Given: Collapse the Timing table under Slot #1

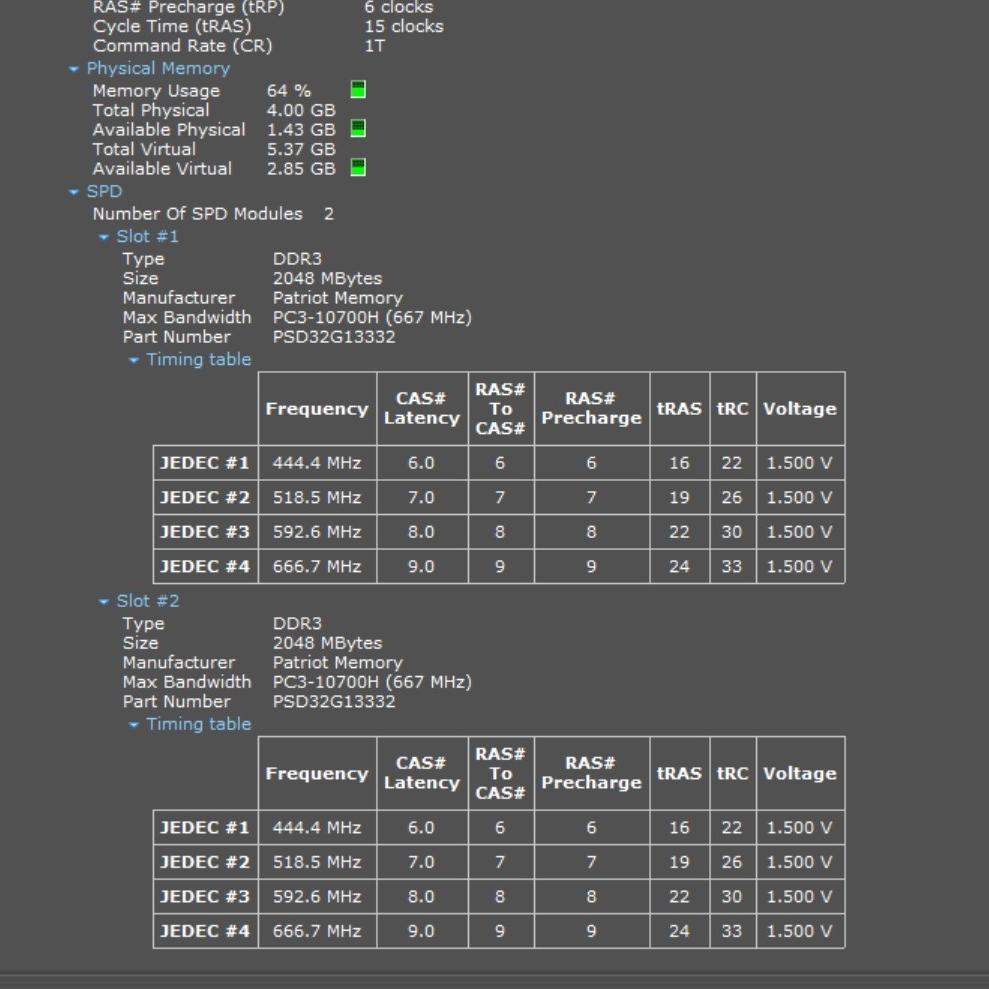Looking at the screenshot, I should (134, 360).
